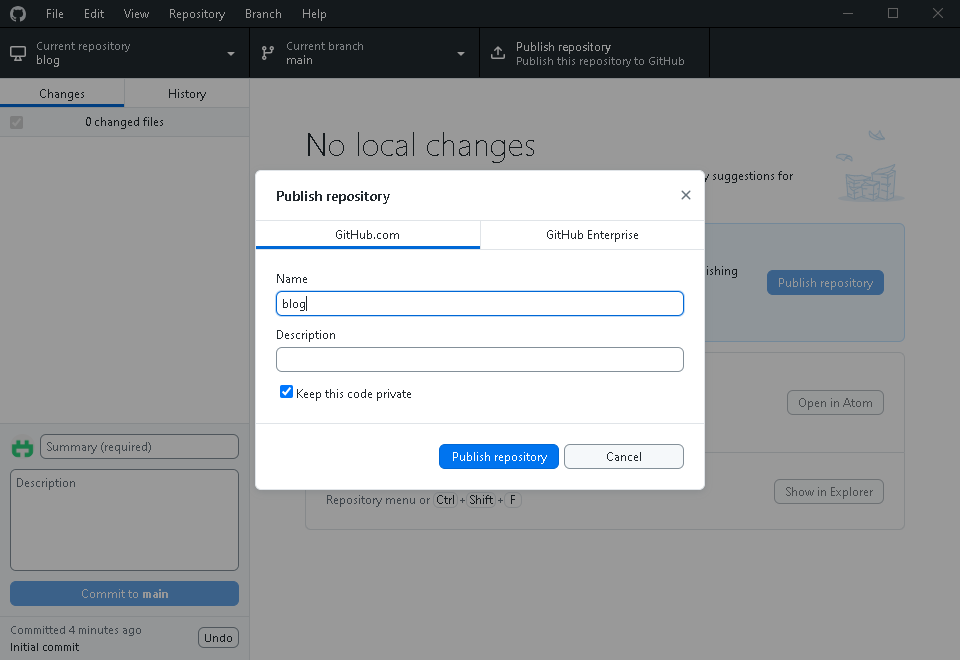Click the computer icon beside Current repository
This screenshot has height=660, width=960.
click(18, 53)
